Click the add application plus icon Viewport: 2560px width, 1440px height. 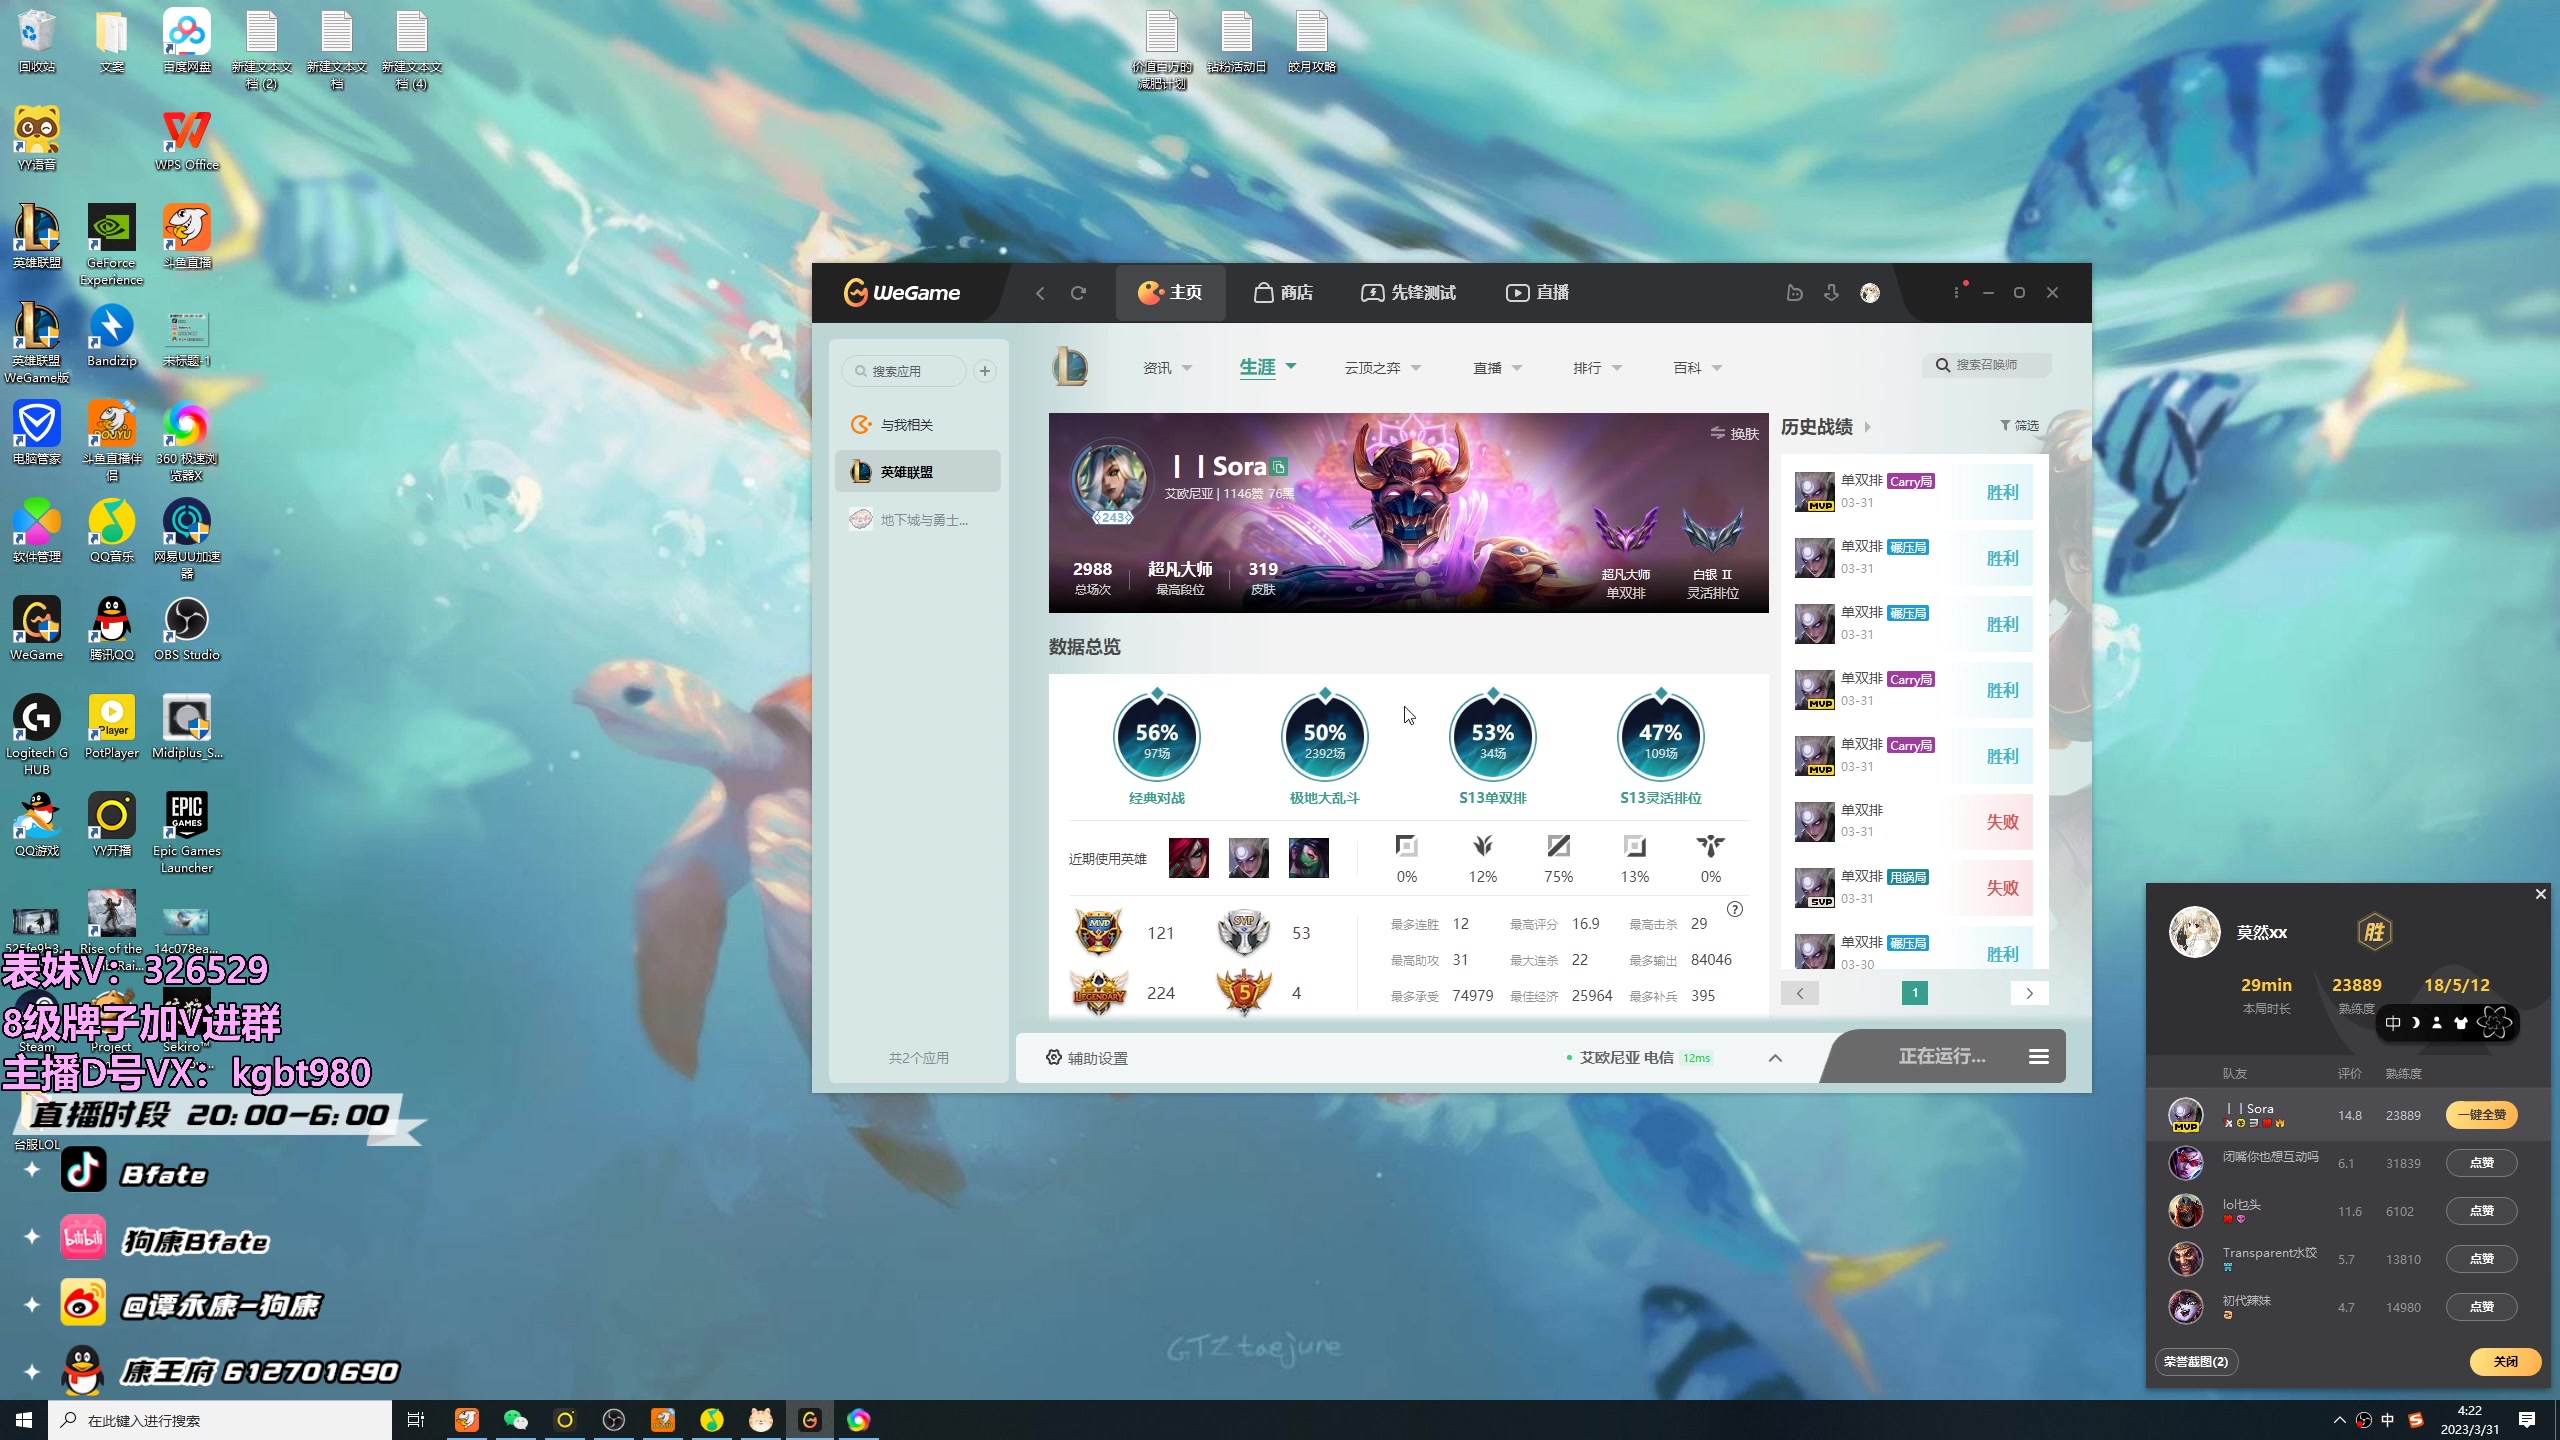[x=985, y=371]
